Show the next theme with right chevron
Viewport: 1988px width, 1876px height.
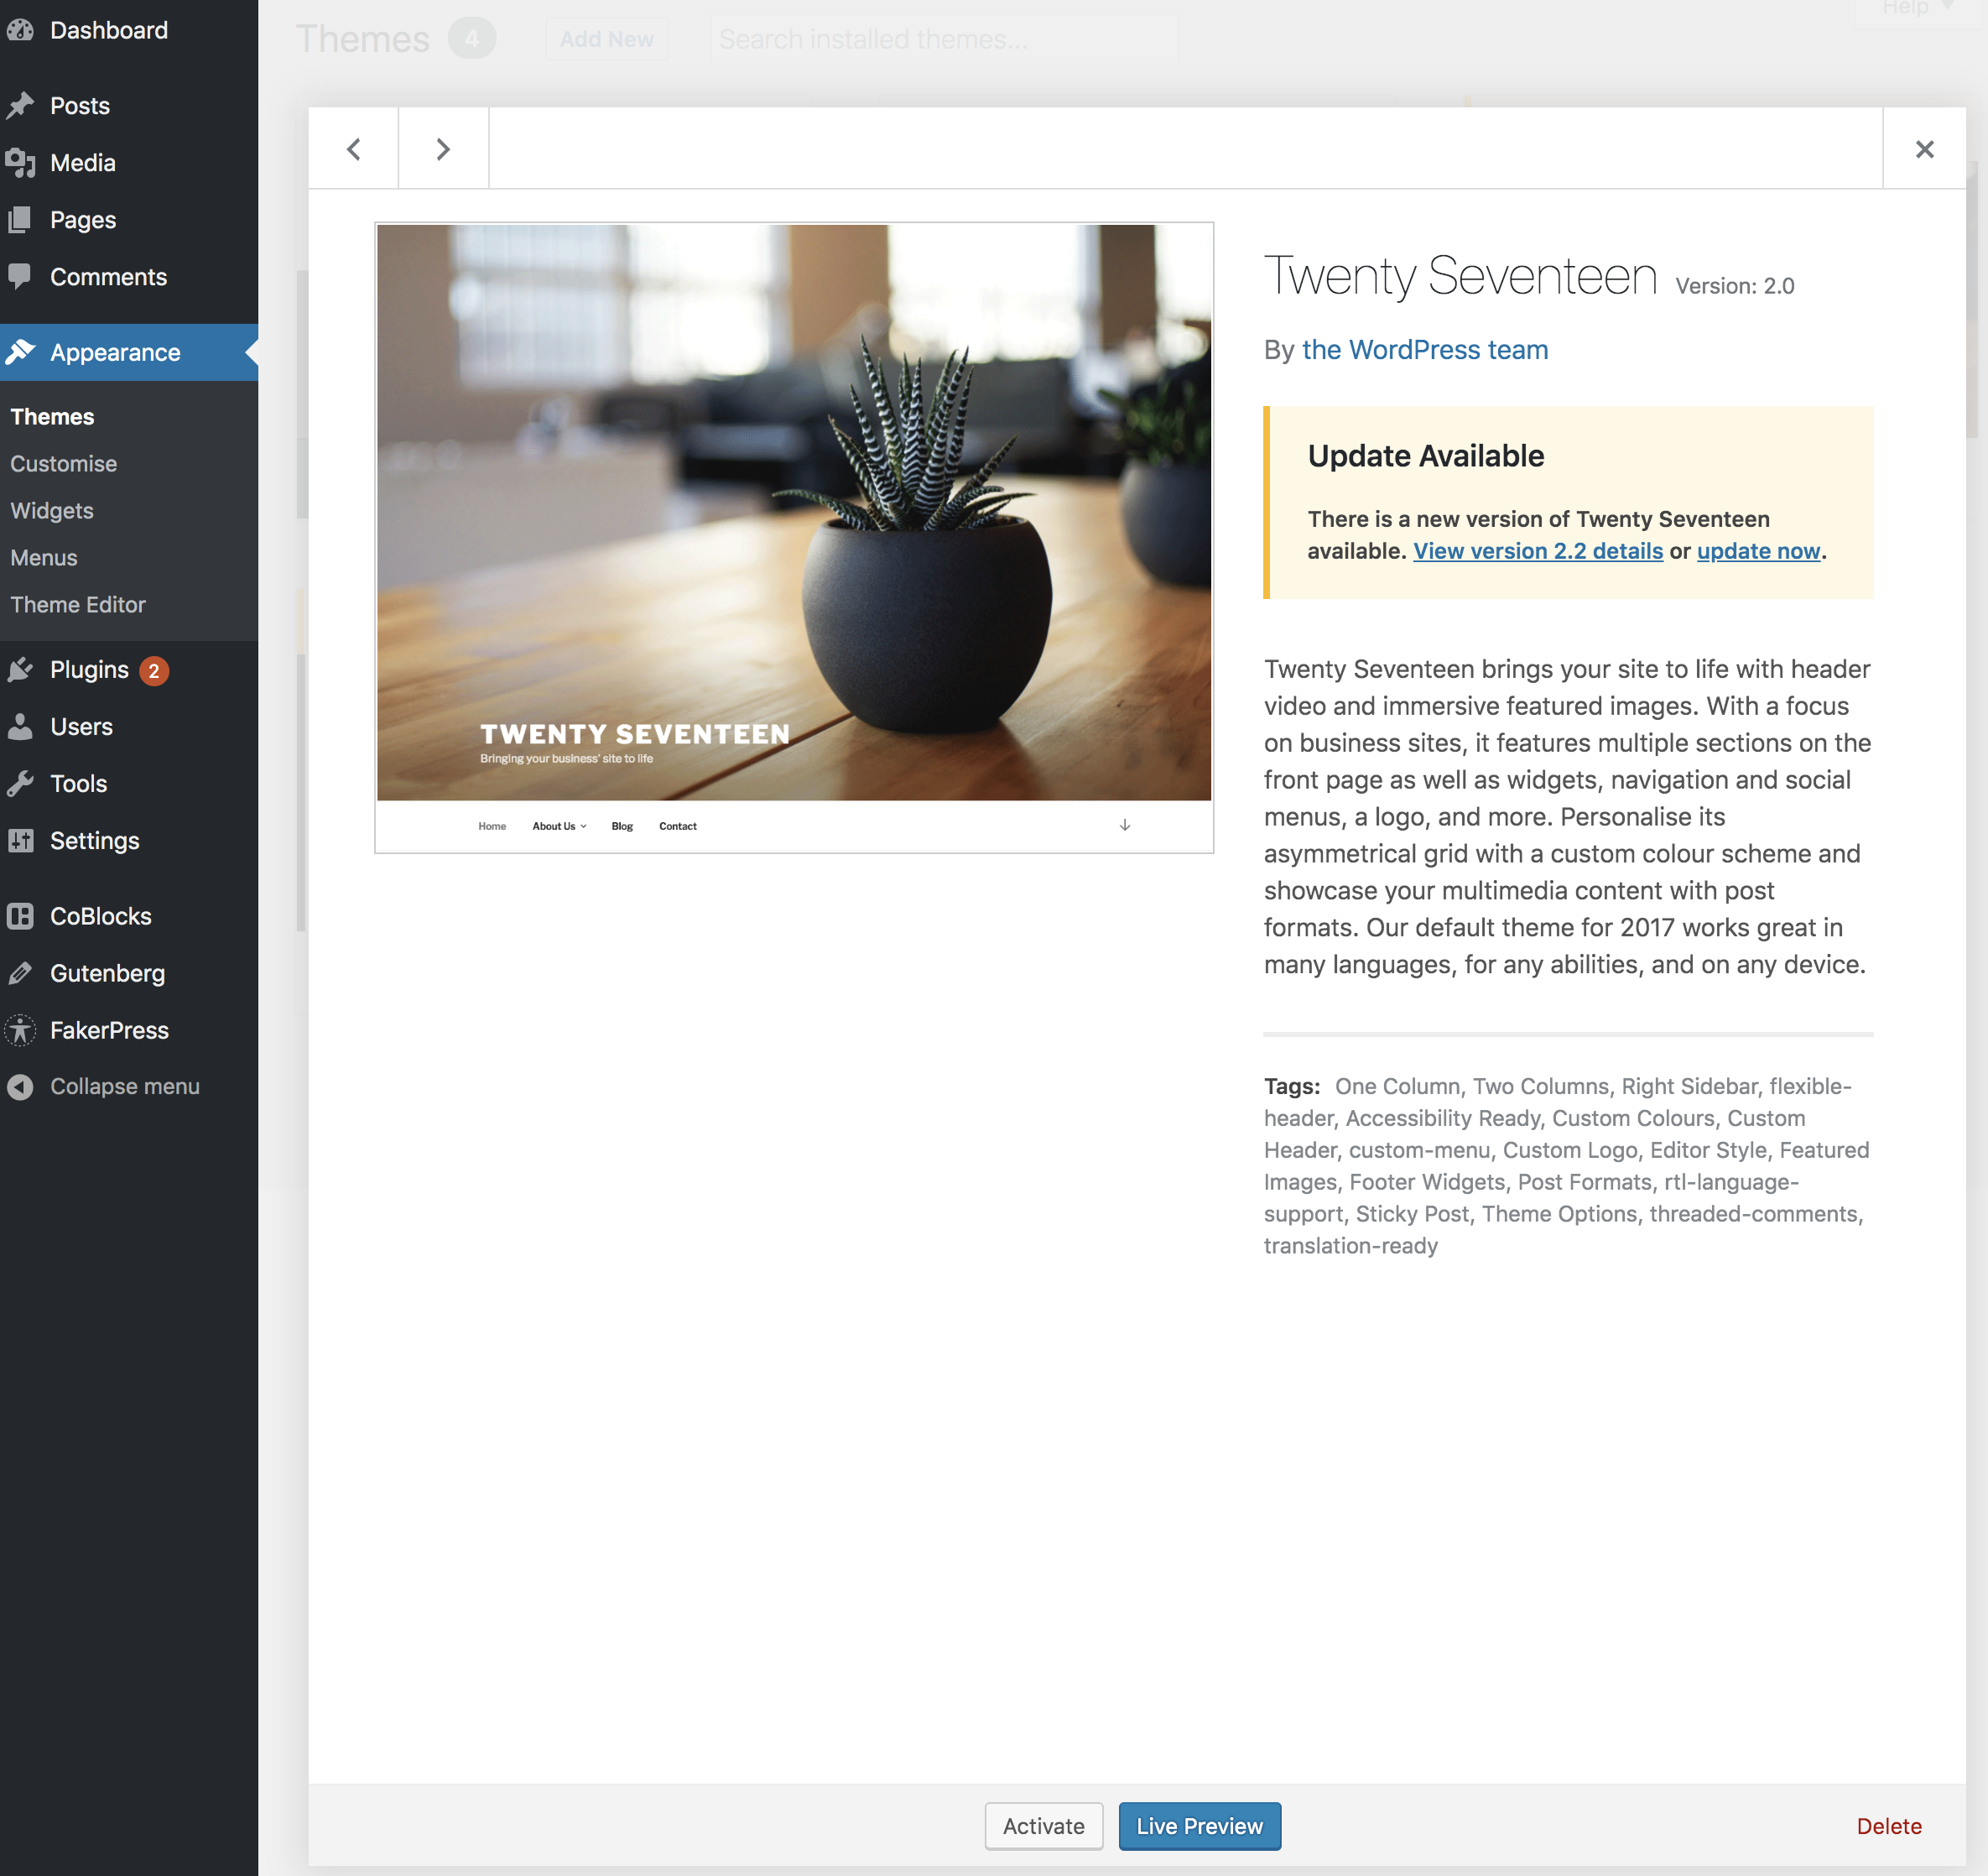[x=443, y=149]
